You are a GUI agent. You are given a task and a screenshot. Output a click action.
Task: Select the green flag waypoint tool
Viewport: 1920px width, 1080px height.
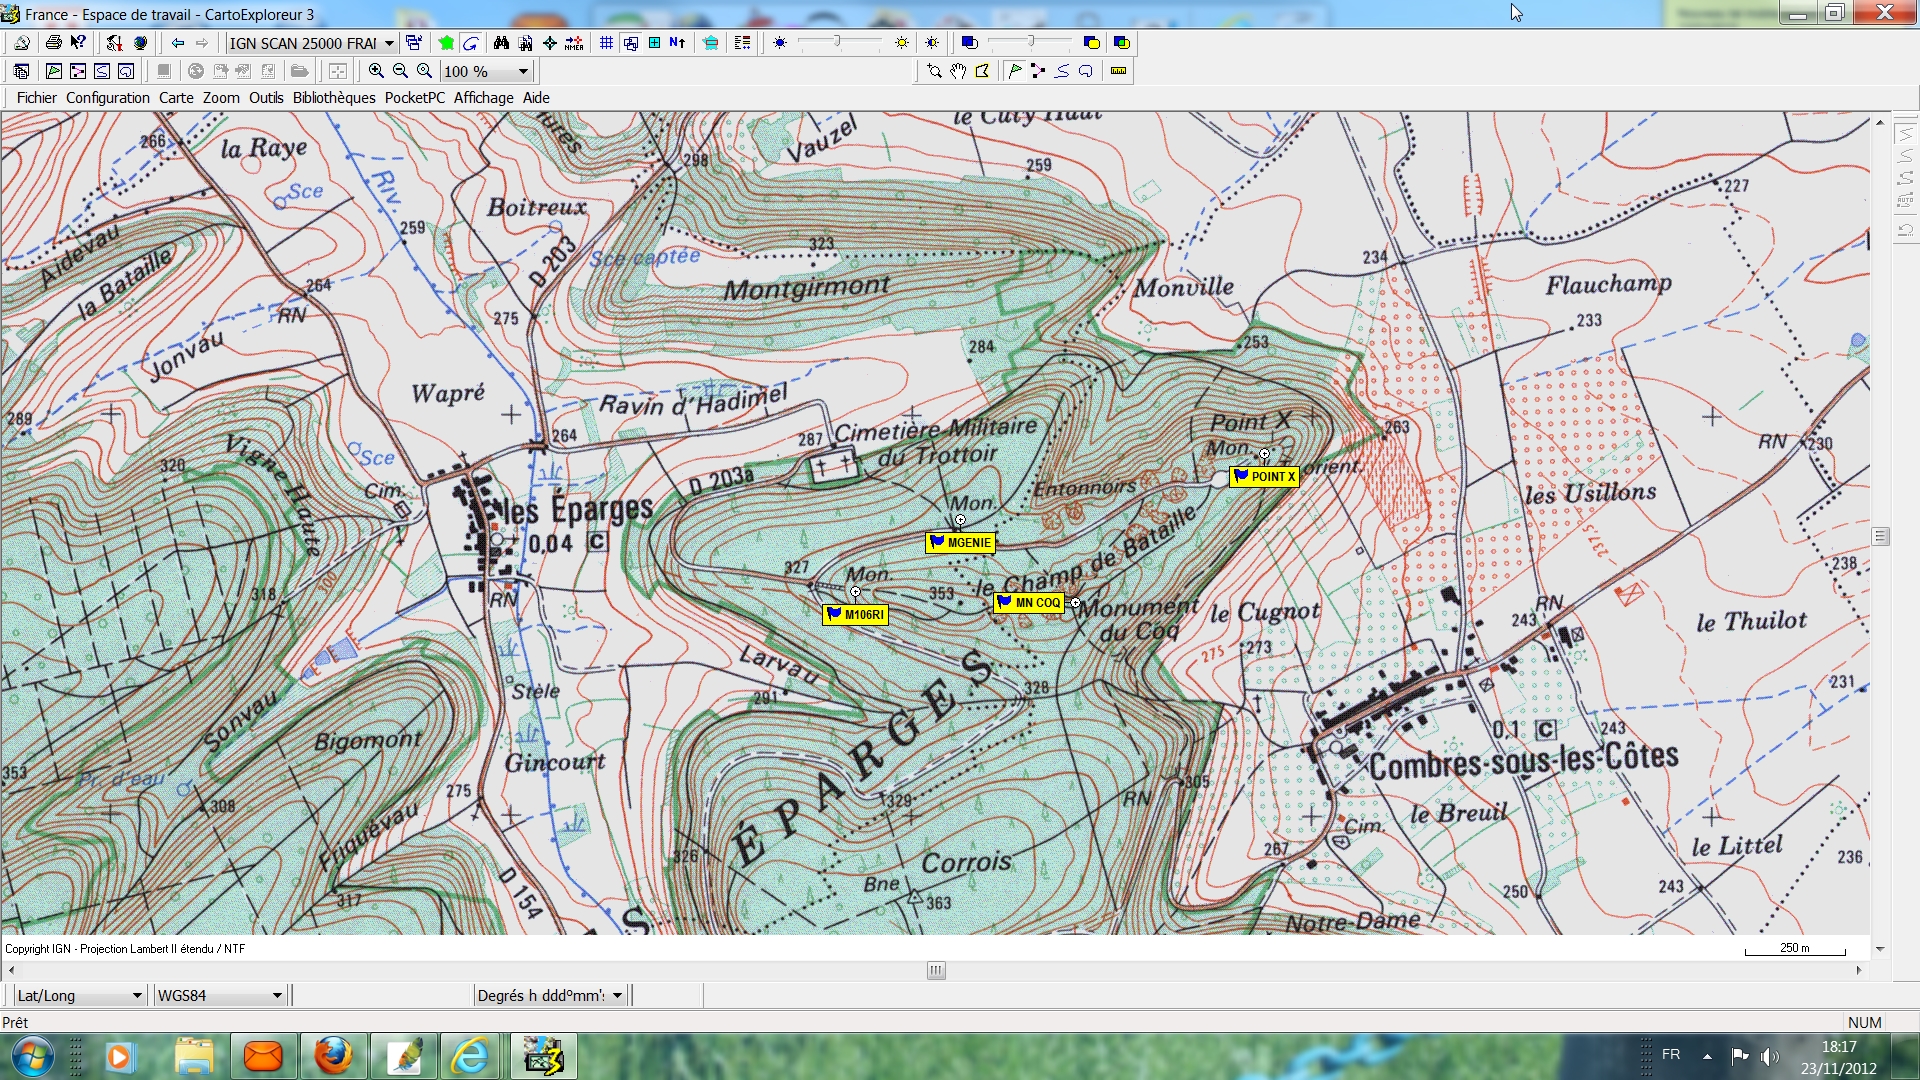coord(1014,71)
